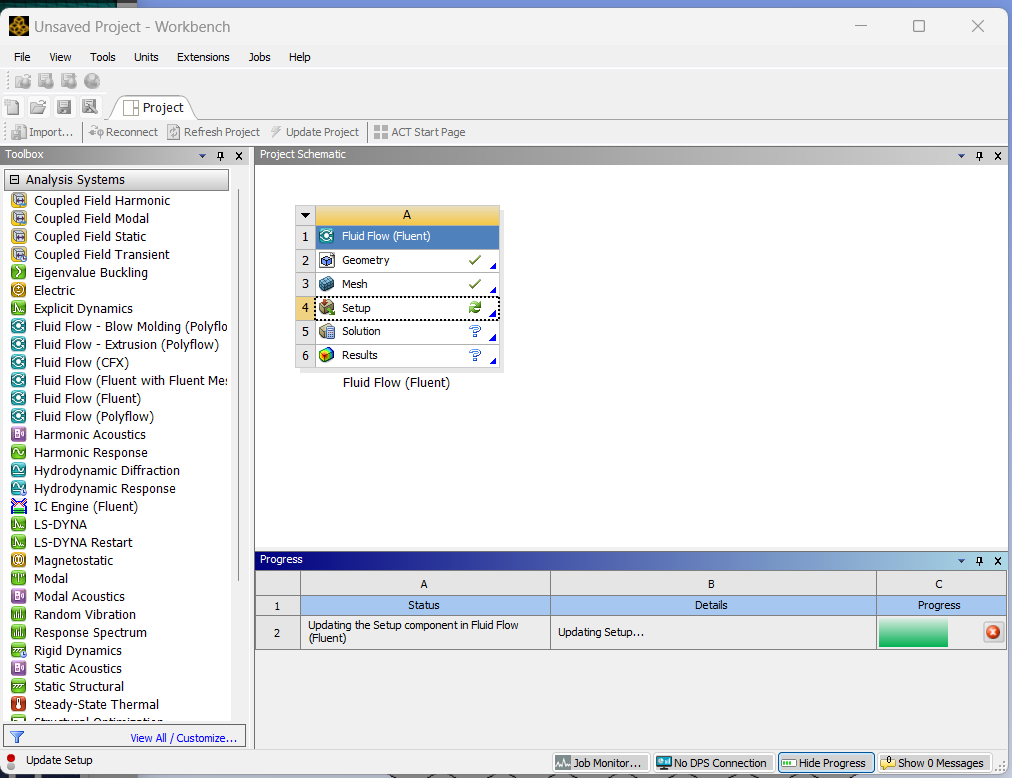Open the Project Schematic panel dropdown arrow
This screenshot has width=1012, height=778.
click(962, 156)
